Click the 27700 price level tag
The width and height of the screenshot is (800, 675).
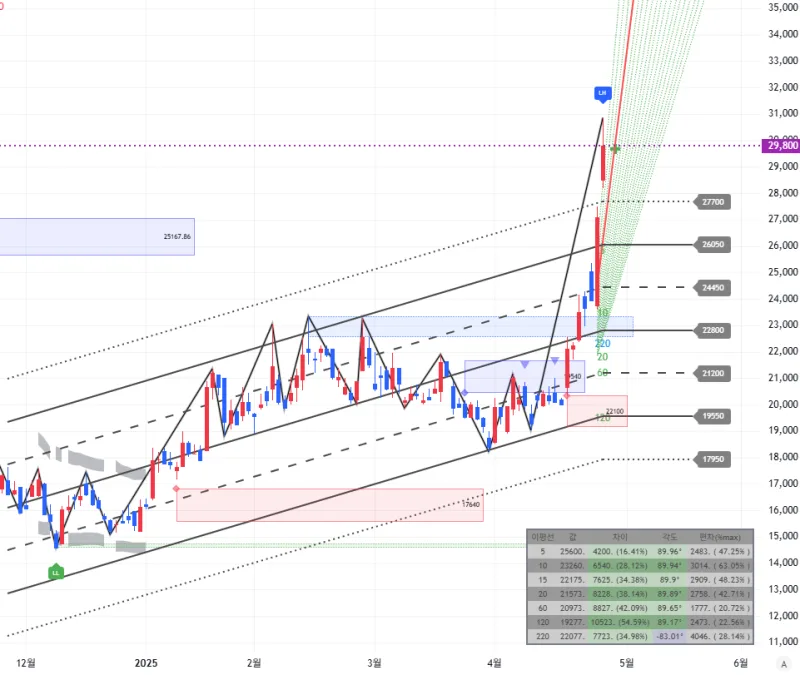pyautogui.click(x=713, y=202)
